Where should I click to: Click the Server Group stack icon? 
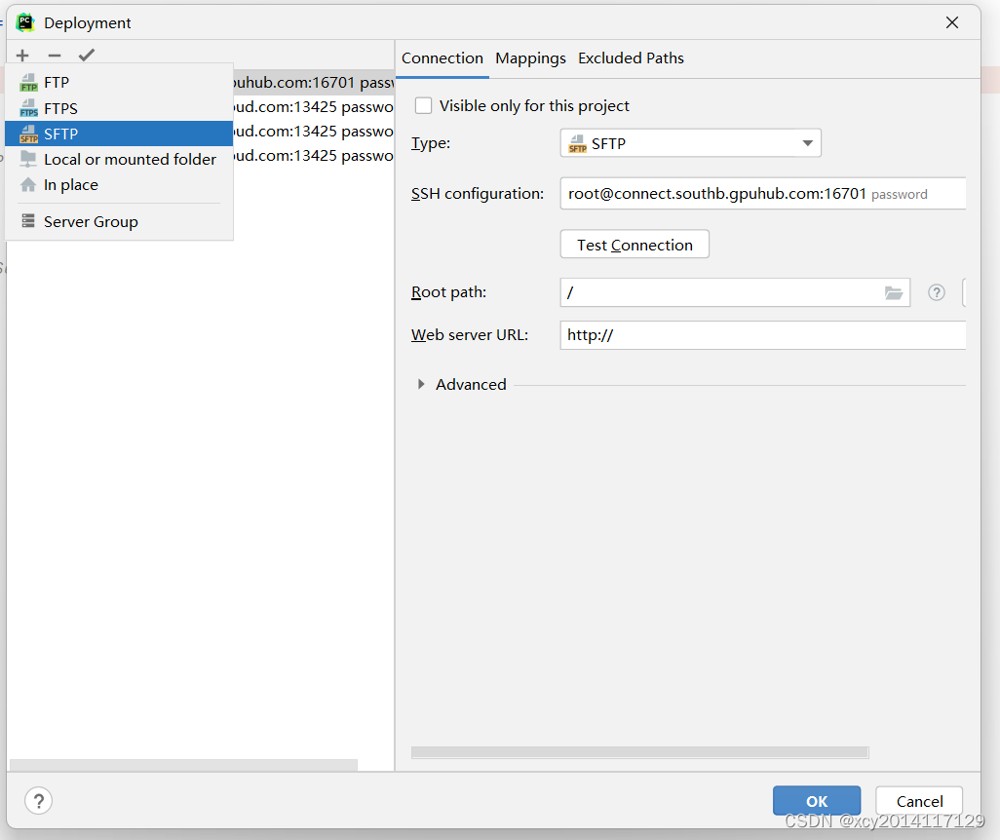coord(28,221)
